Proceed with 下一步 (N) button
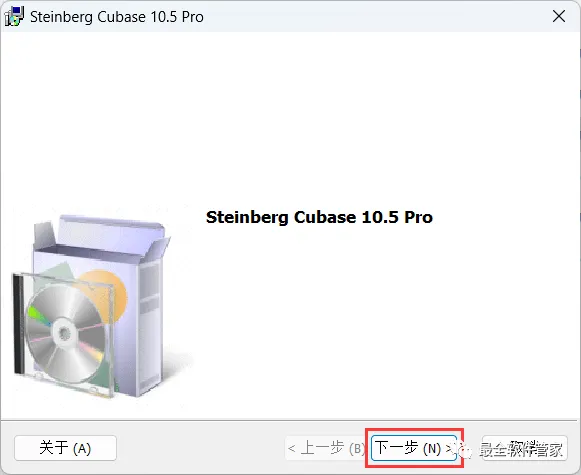This screenshot has height=475, width=581. [x=414, y=448]
